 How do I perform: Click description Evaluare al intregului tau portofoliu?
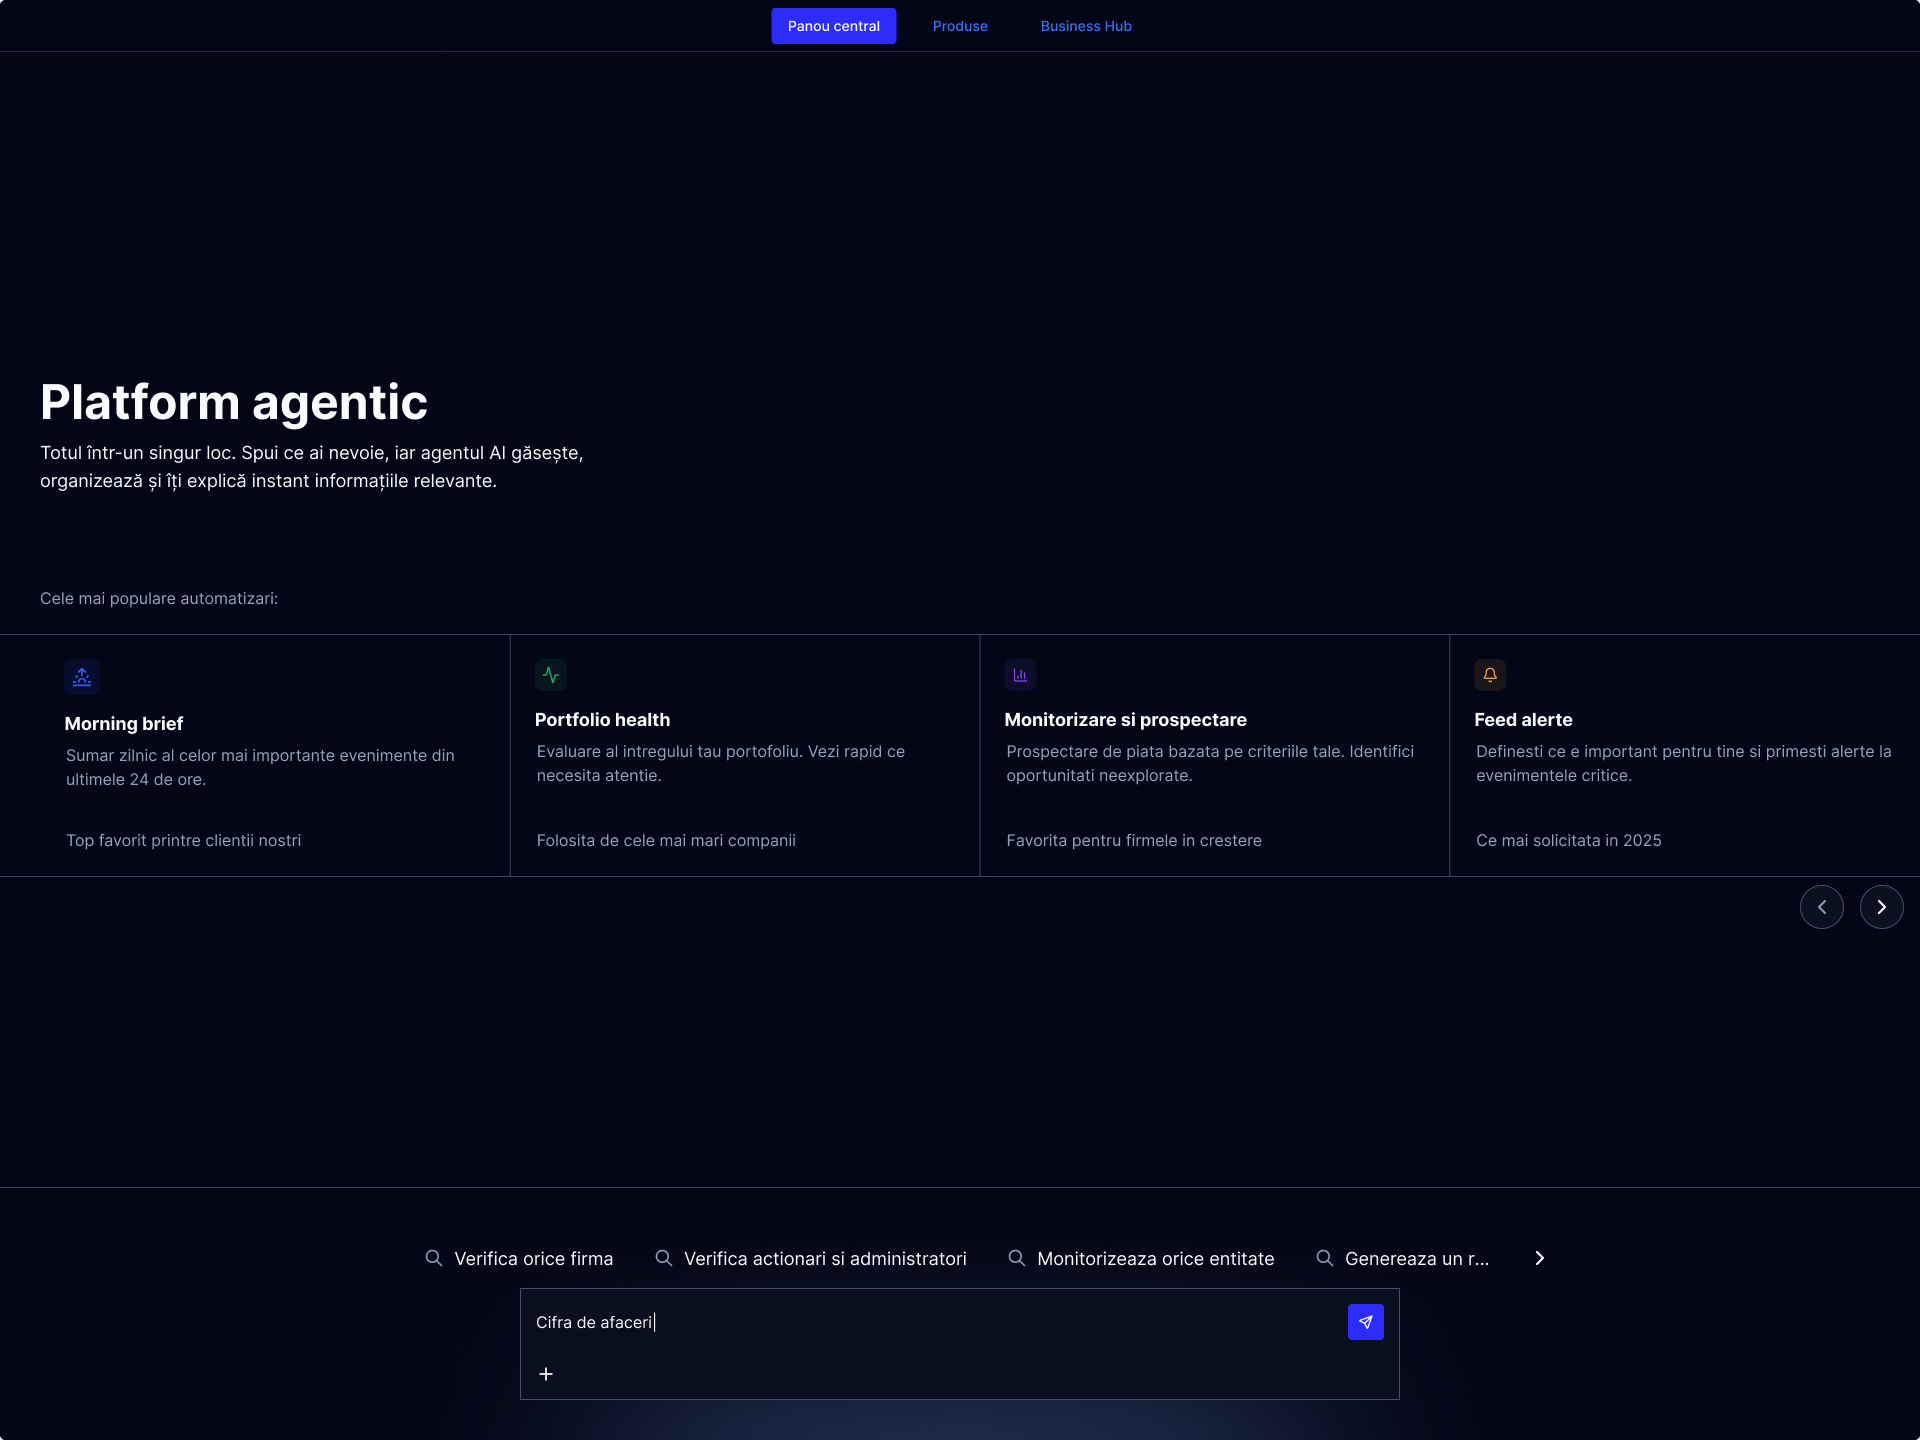pyautogui.click(x=721, y=763)
